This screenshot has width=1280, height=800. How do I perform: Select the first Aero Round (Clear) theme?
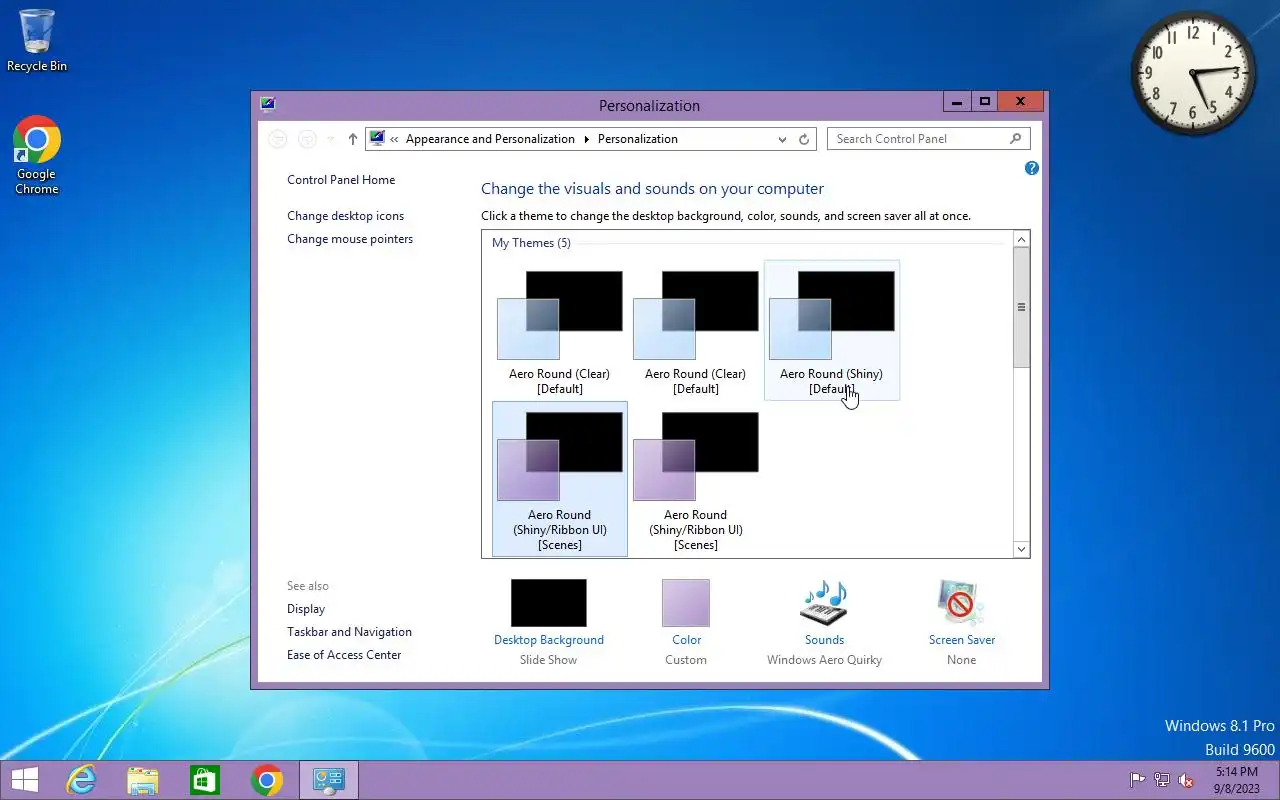point(559,330)
